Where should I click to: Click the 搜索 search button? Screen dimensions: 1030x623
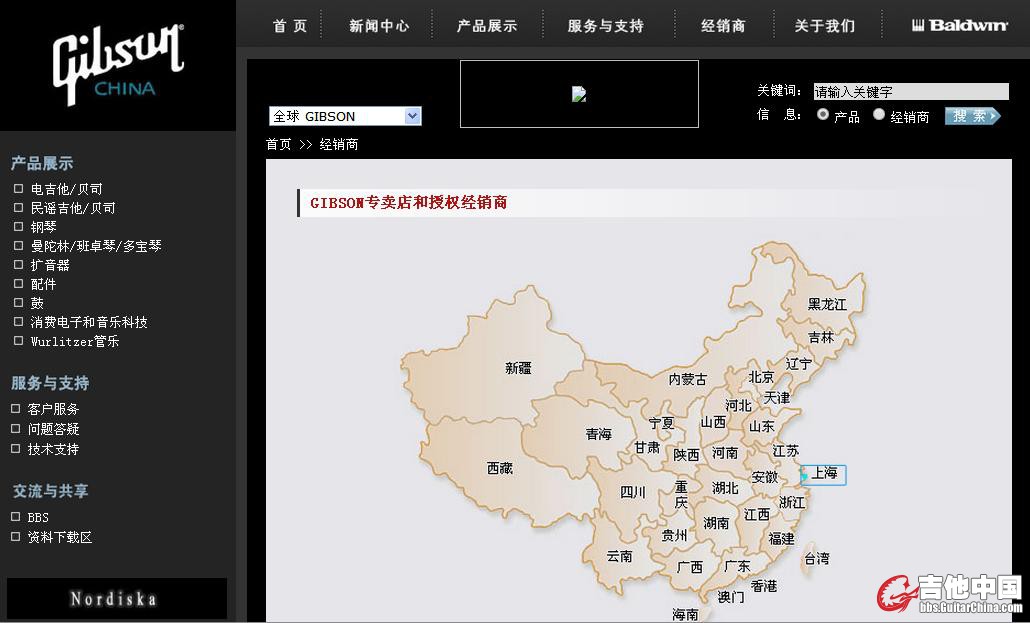[x=972, y=116]
